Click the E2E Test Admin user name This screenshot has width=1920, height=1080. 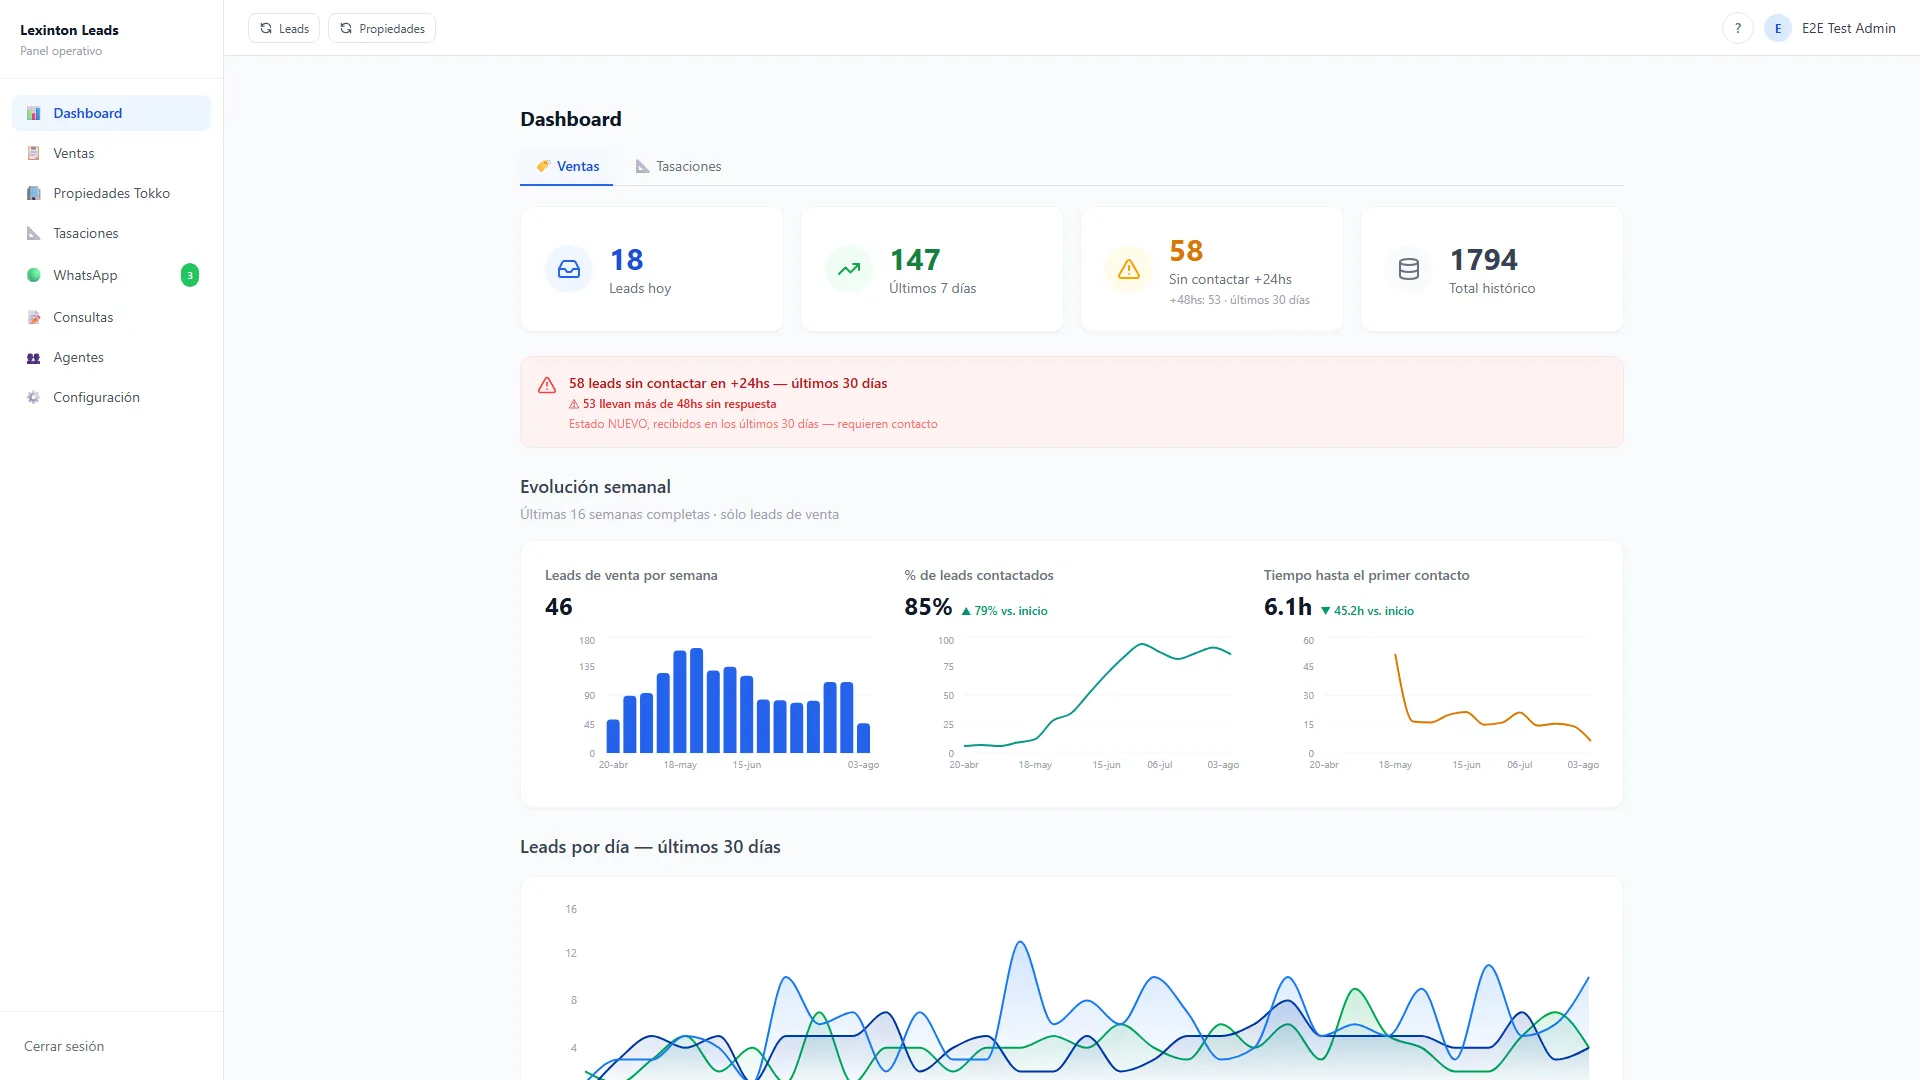click(1849, 28)
